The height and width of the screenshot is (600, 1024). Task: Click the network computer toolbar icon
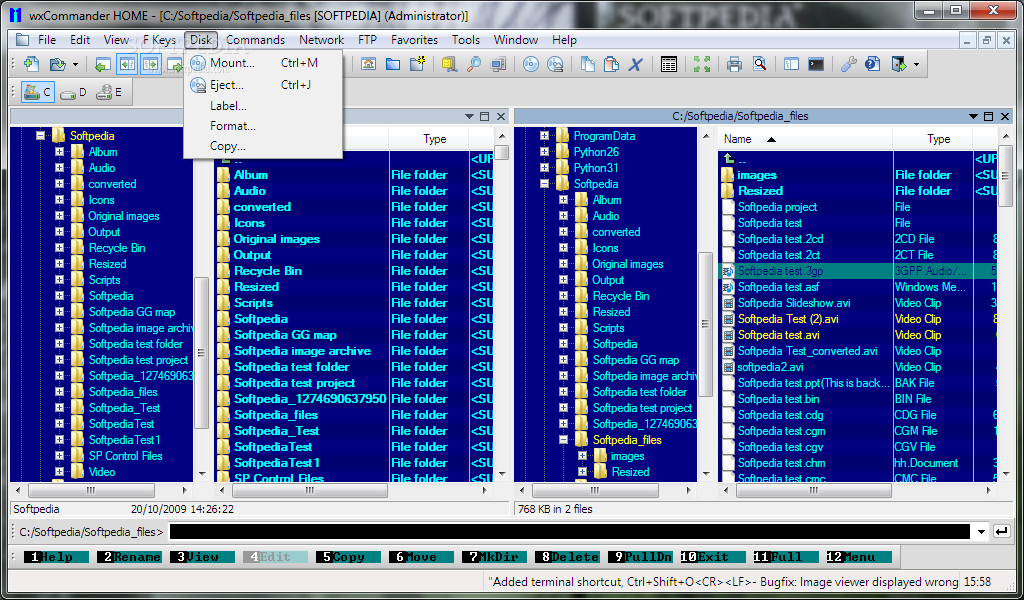point(499,64)
